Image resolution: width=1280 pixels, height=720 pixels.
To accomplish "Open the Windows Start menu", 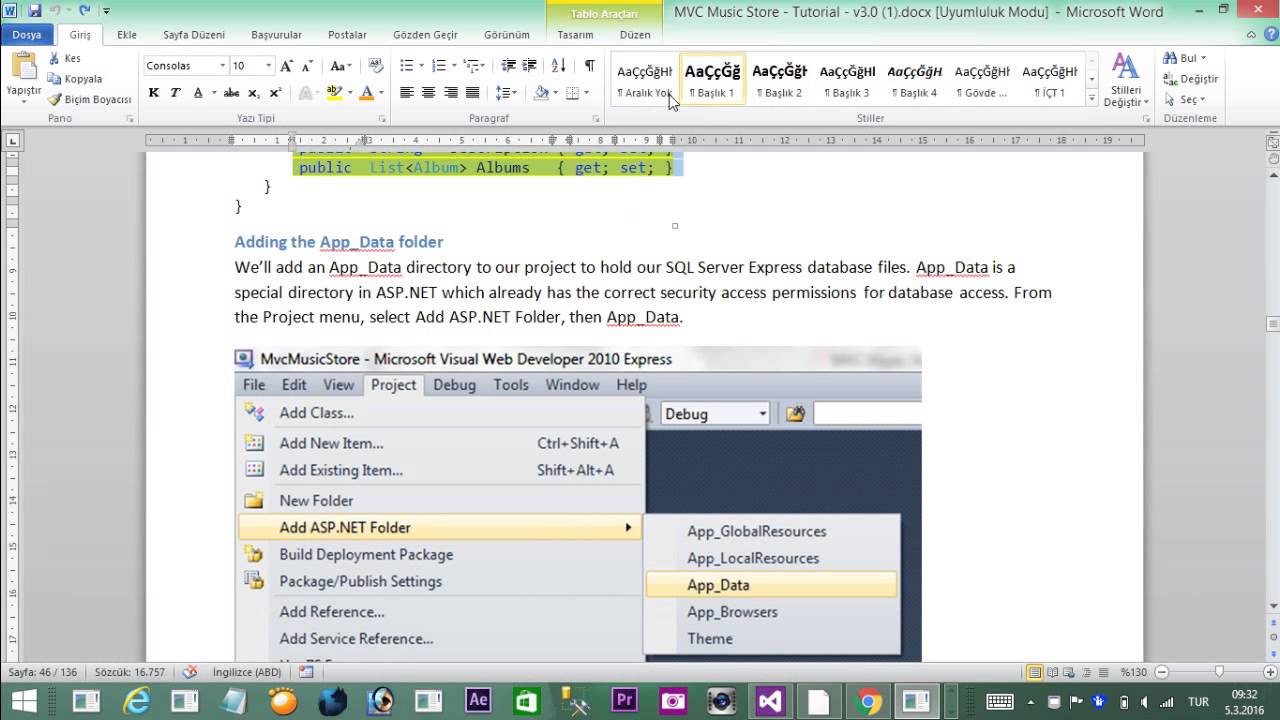I will (24, 701).
